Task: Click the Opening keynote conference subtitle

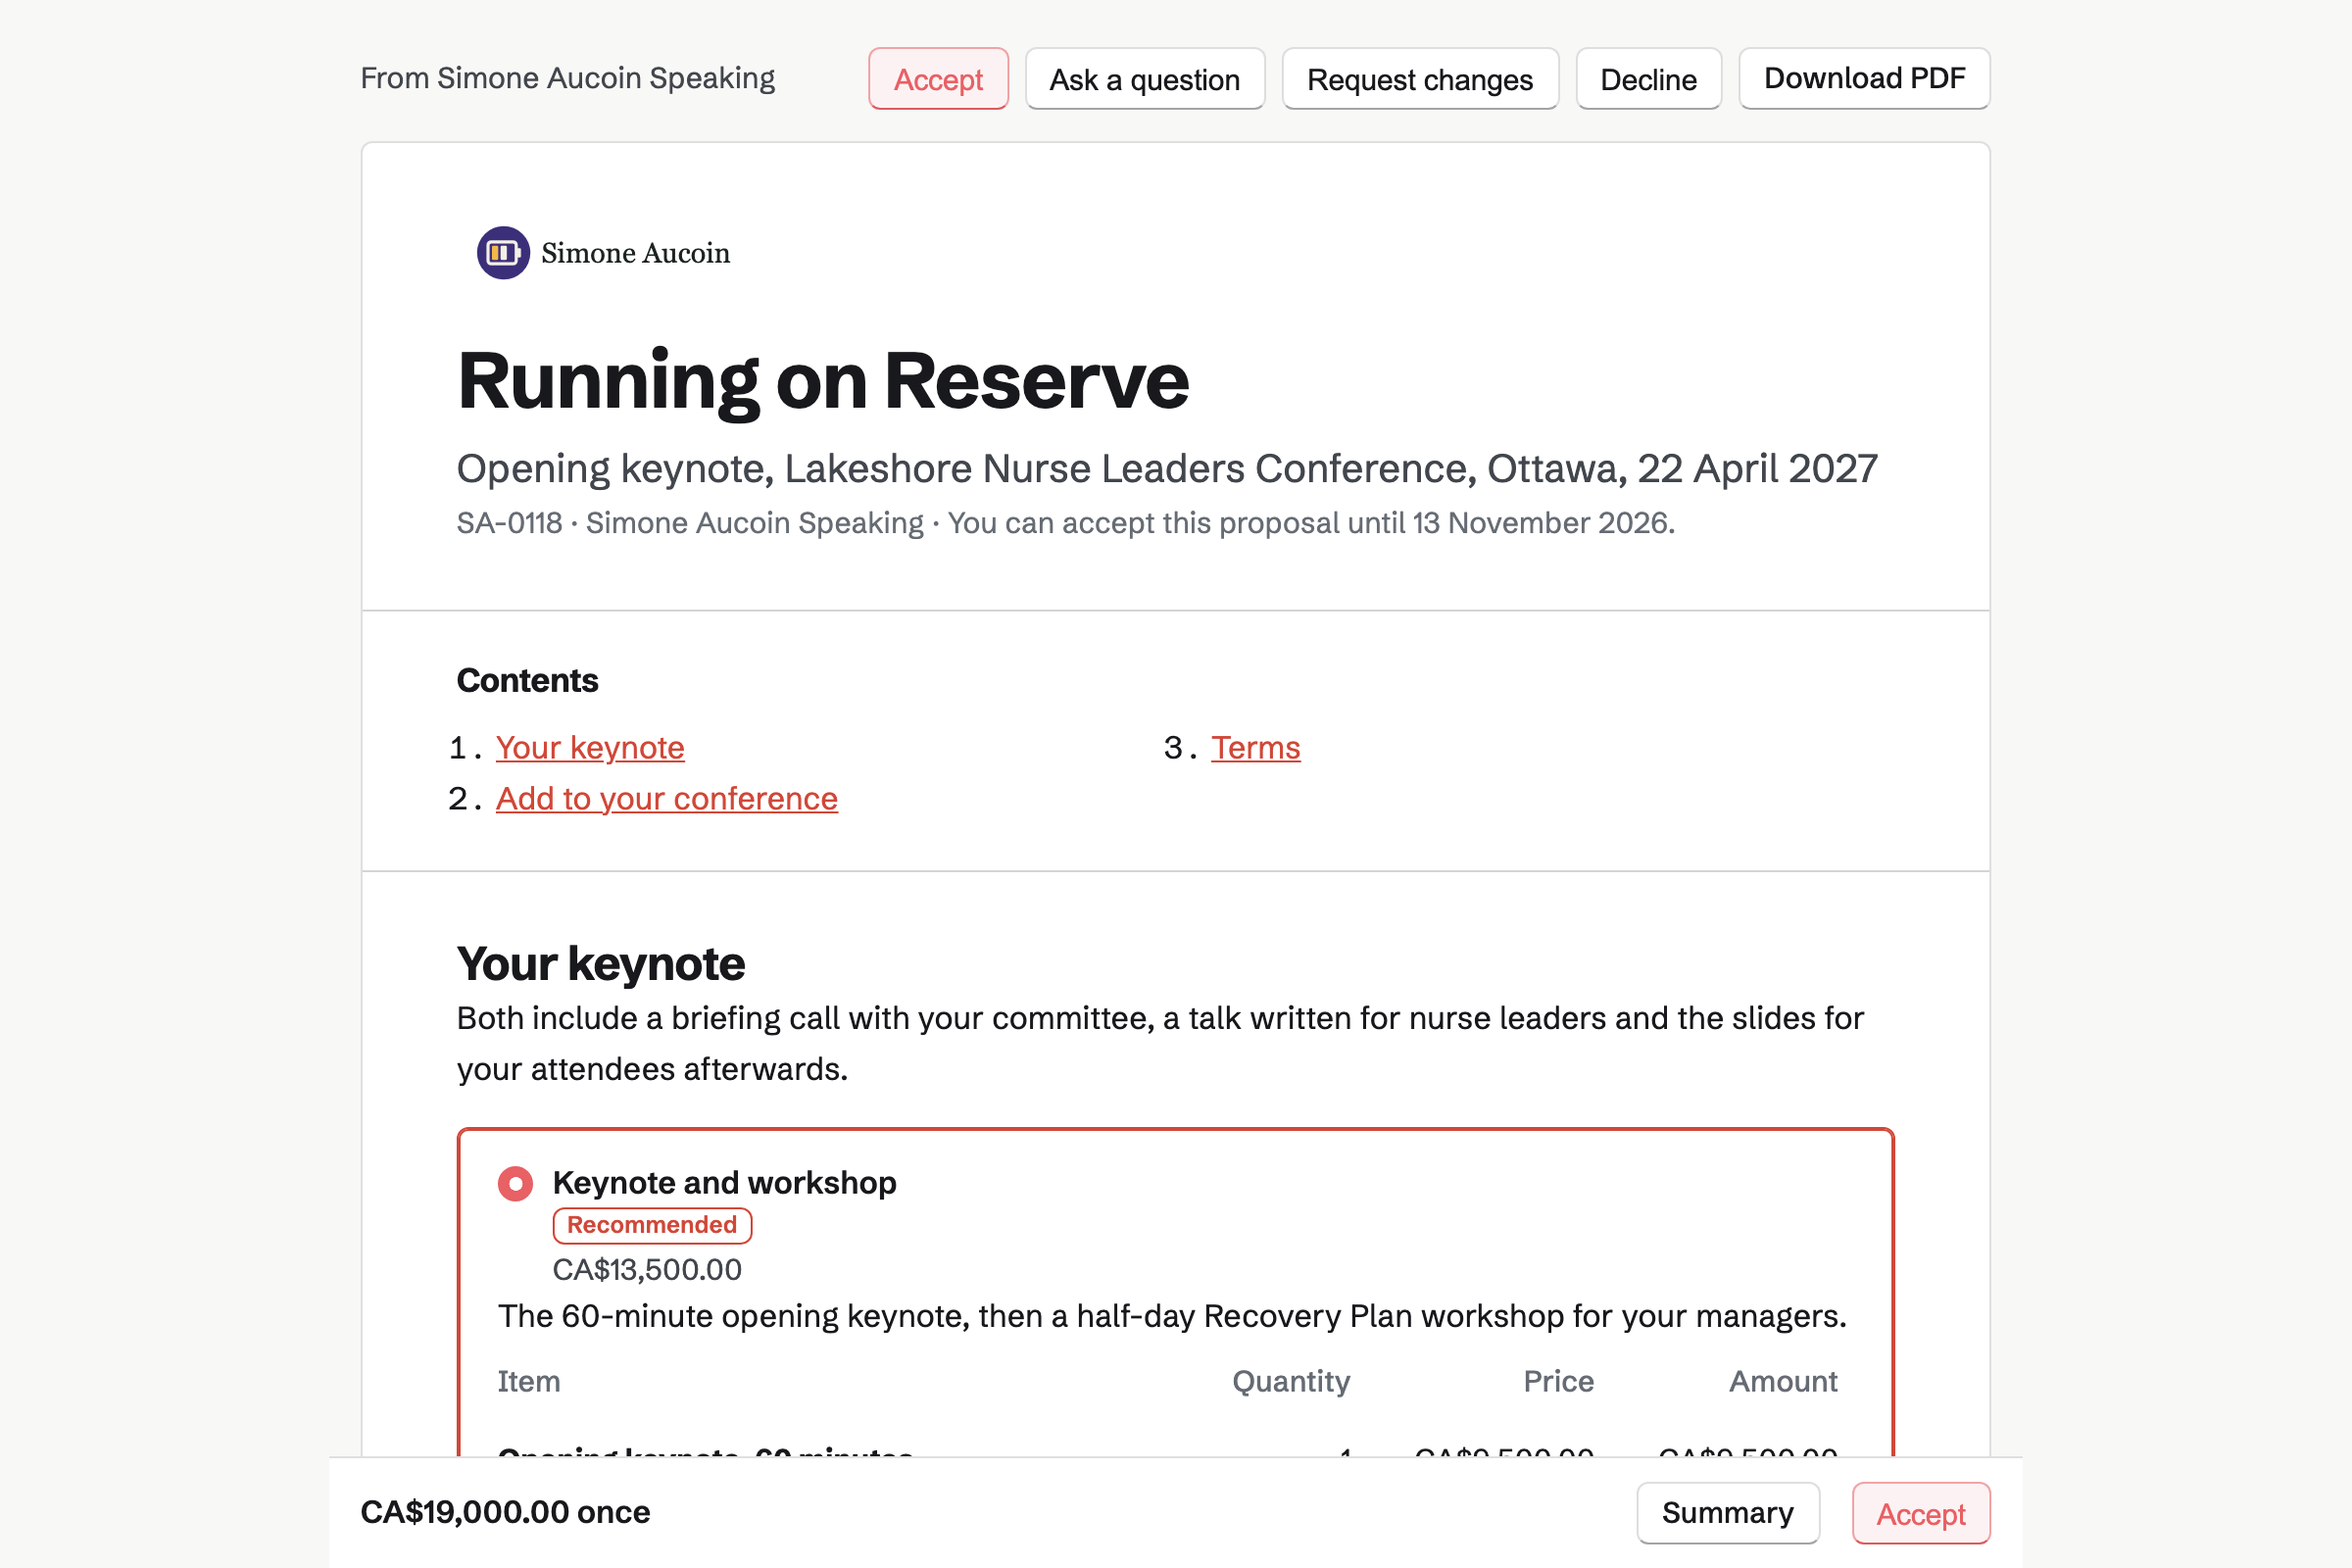Action: [1167, 468]
